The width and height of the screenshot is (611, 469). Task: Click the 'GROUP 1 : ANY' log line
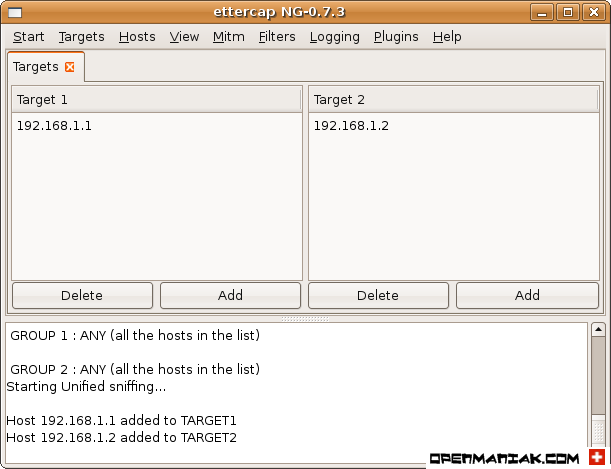coord(135,335)
